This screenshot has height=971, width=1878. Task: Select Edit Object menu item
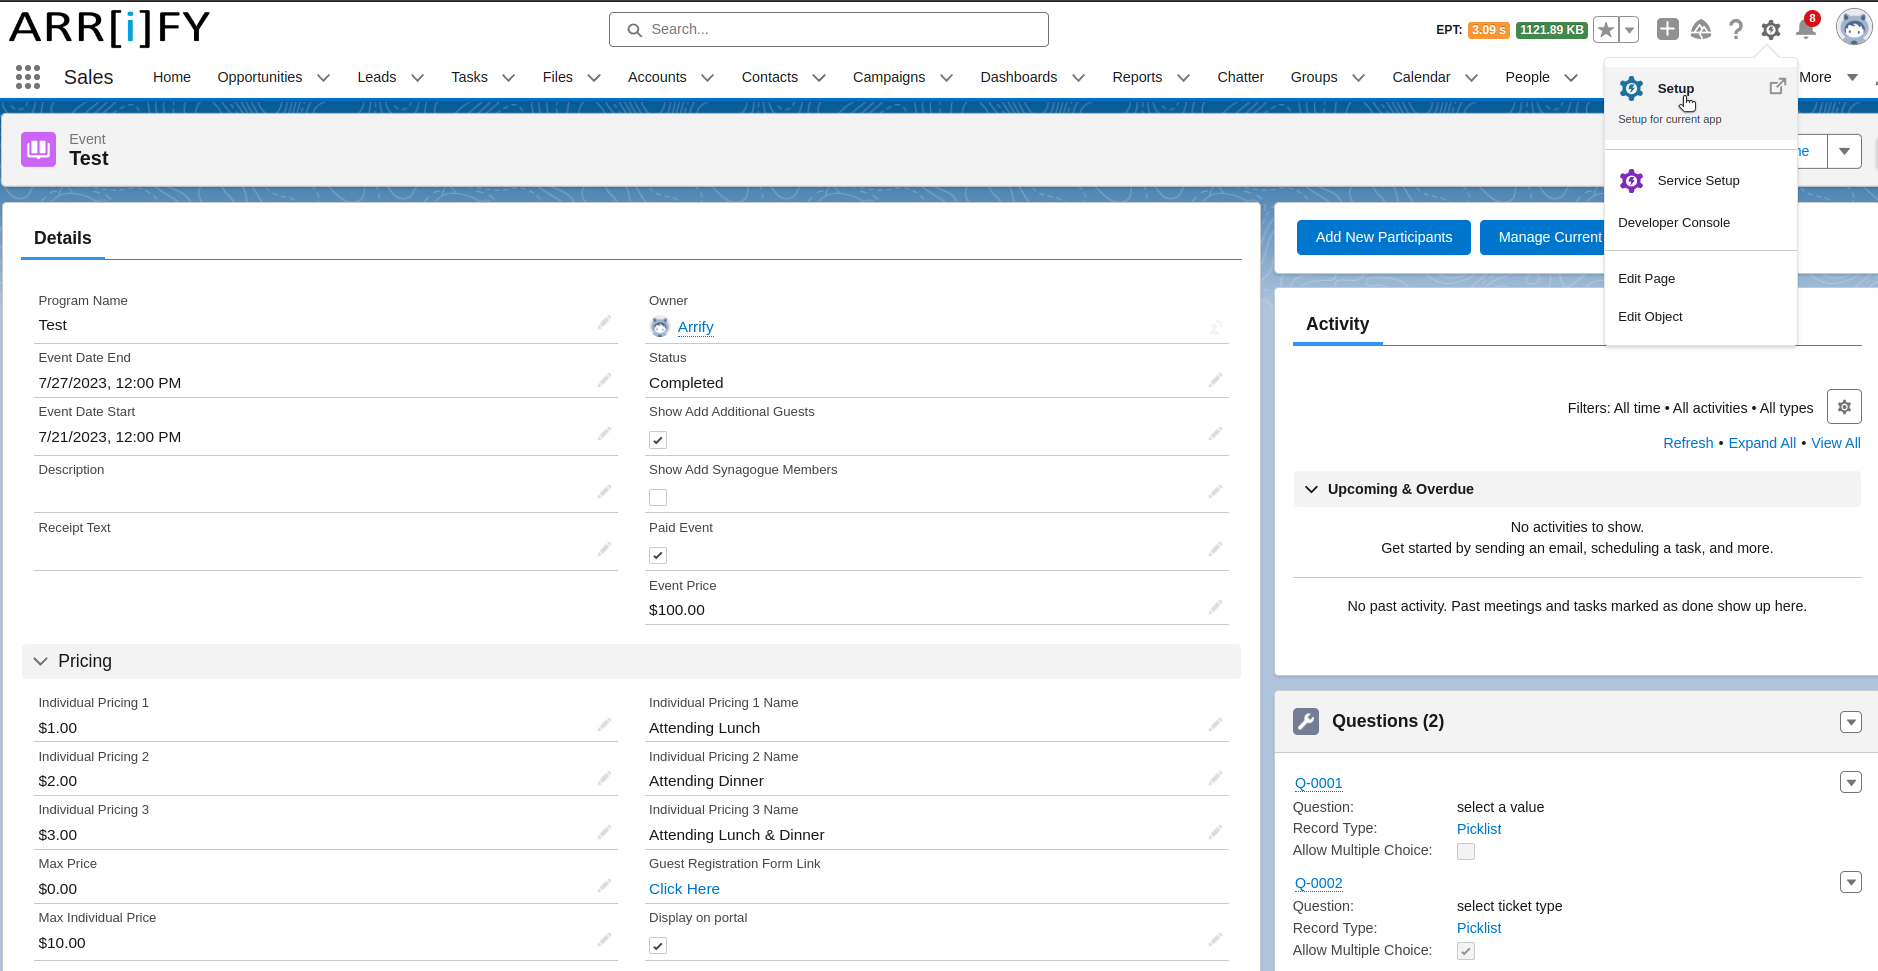click(1650, 317)
